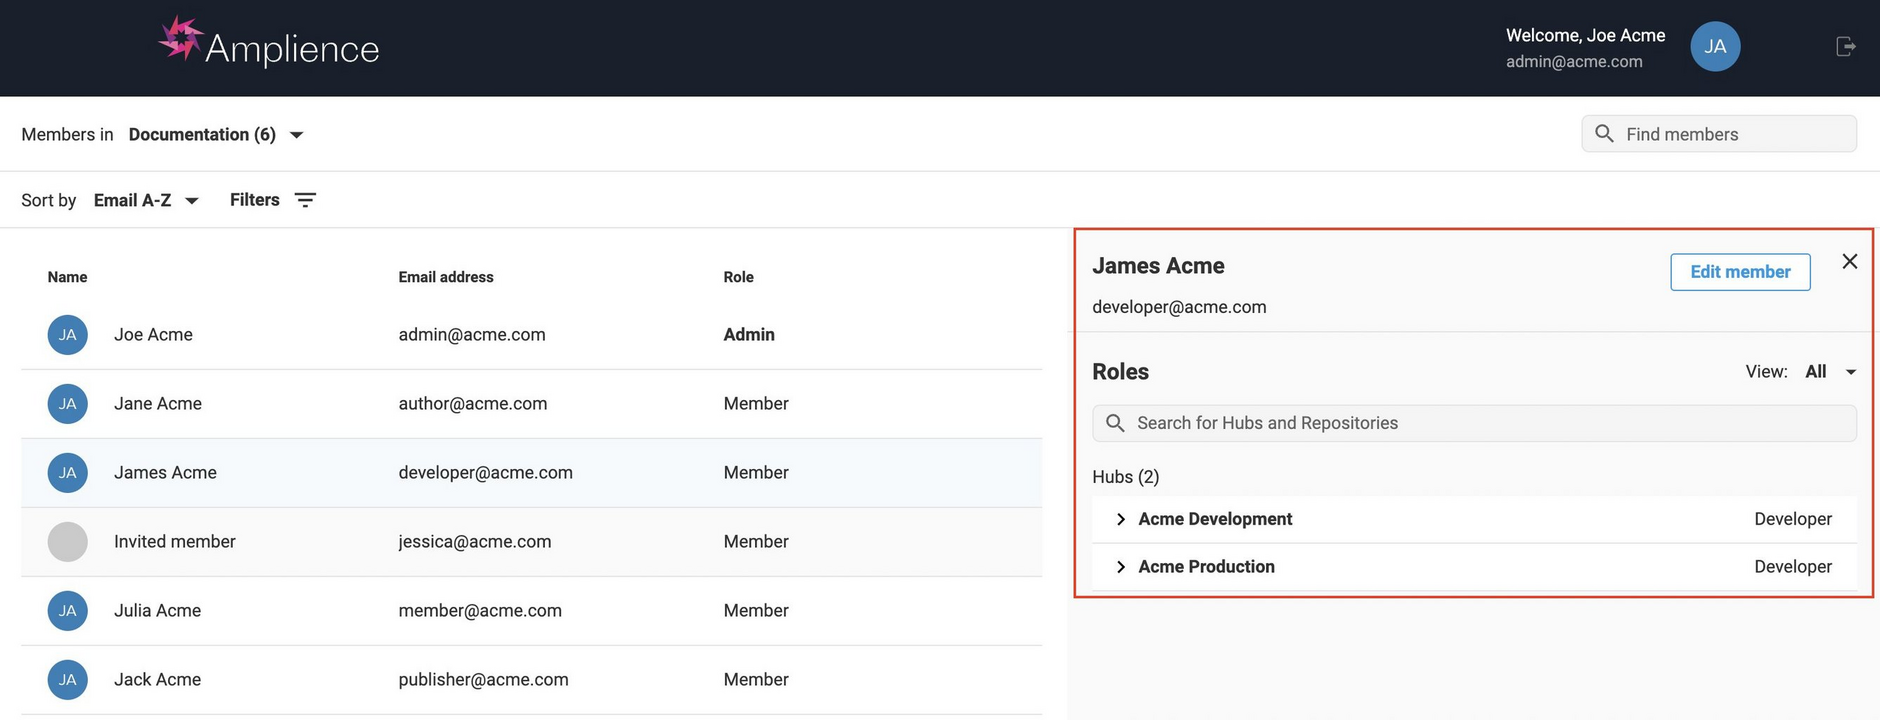
Task: Click jessica@acme.com email
Action: pyautogui.click(x=475, y=542)
